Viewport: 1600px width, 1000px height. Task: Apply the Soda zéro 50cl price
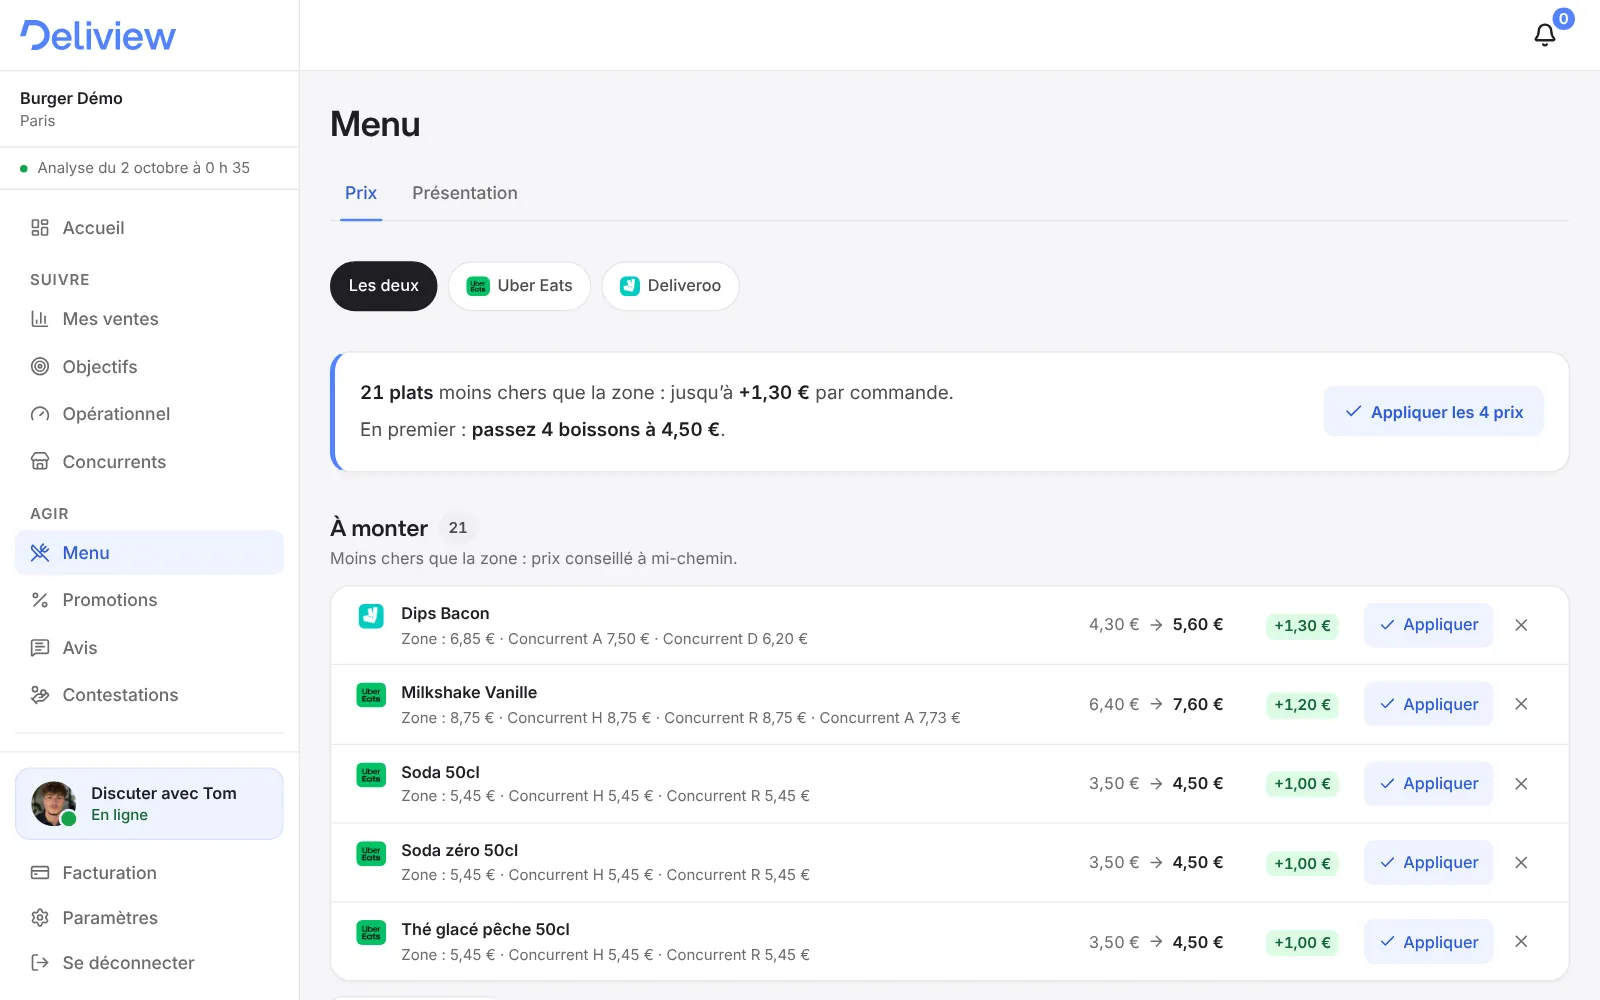coord(1429,863)
